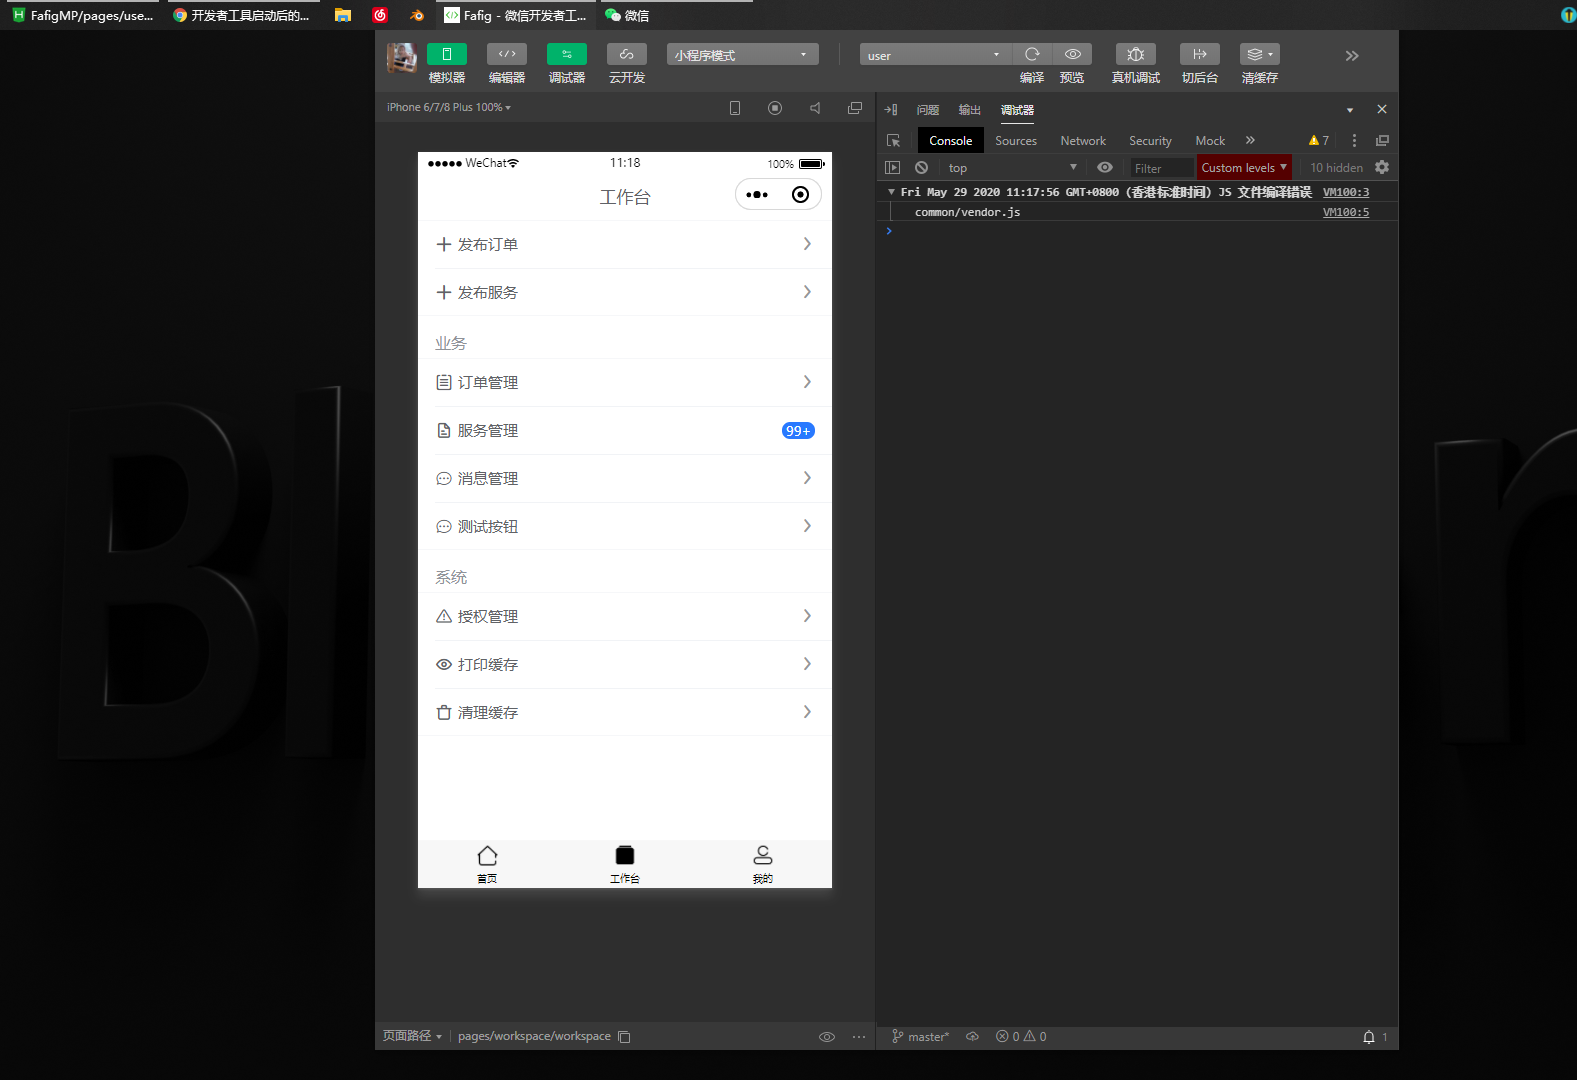Click the chevron on 授权管理 row

coord(807,616)
